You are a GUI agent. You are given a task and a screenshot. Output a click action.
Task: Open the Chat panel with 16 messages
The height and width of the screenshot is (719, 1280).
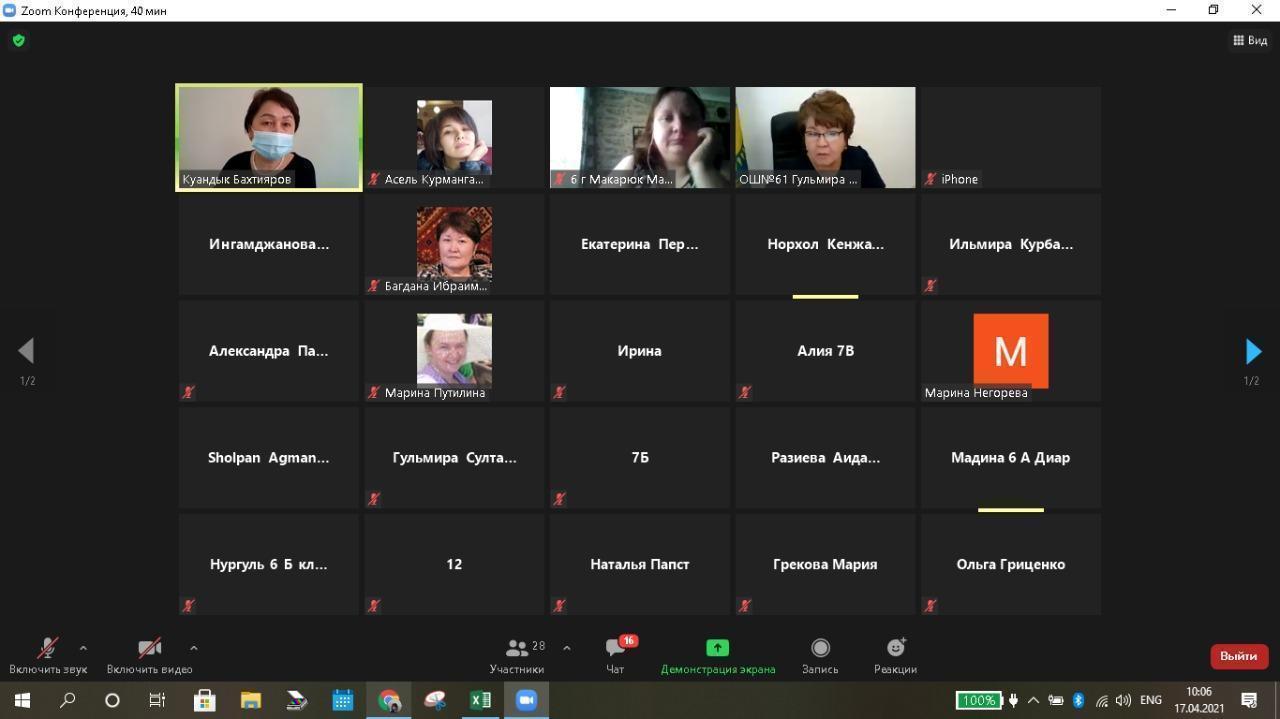tap(615, 649)
